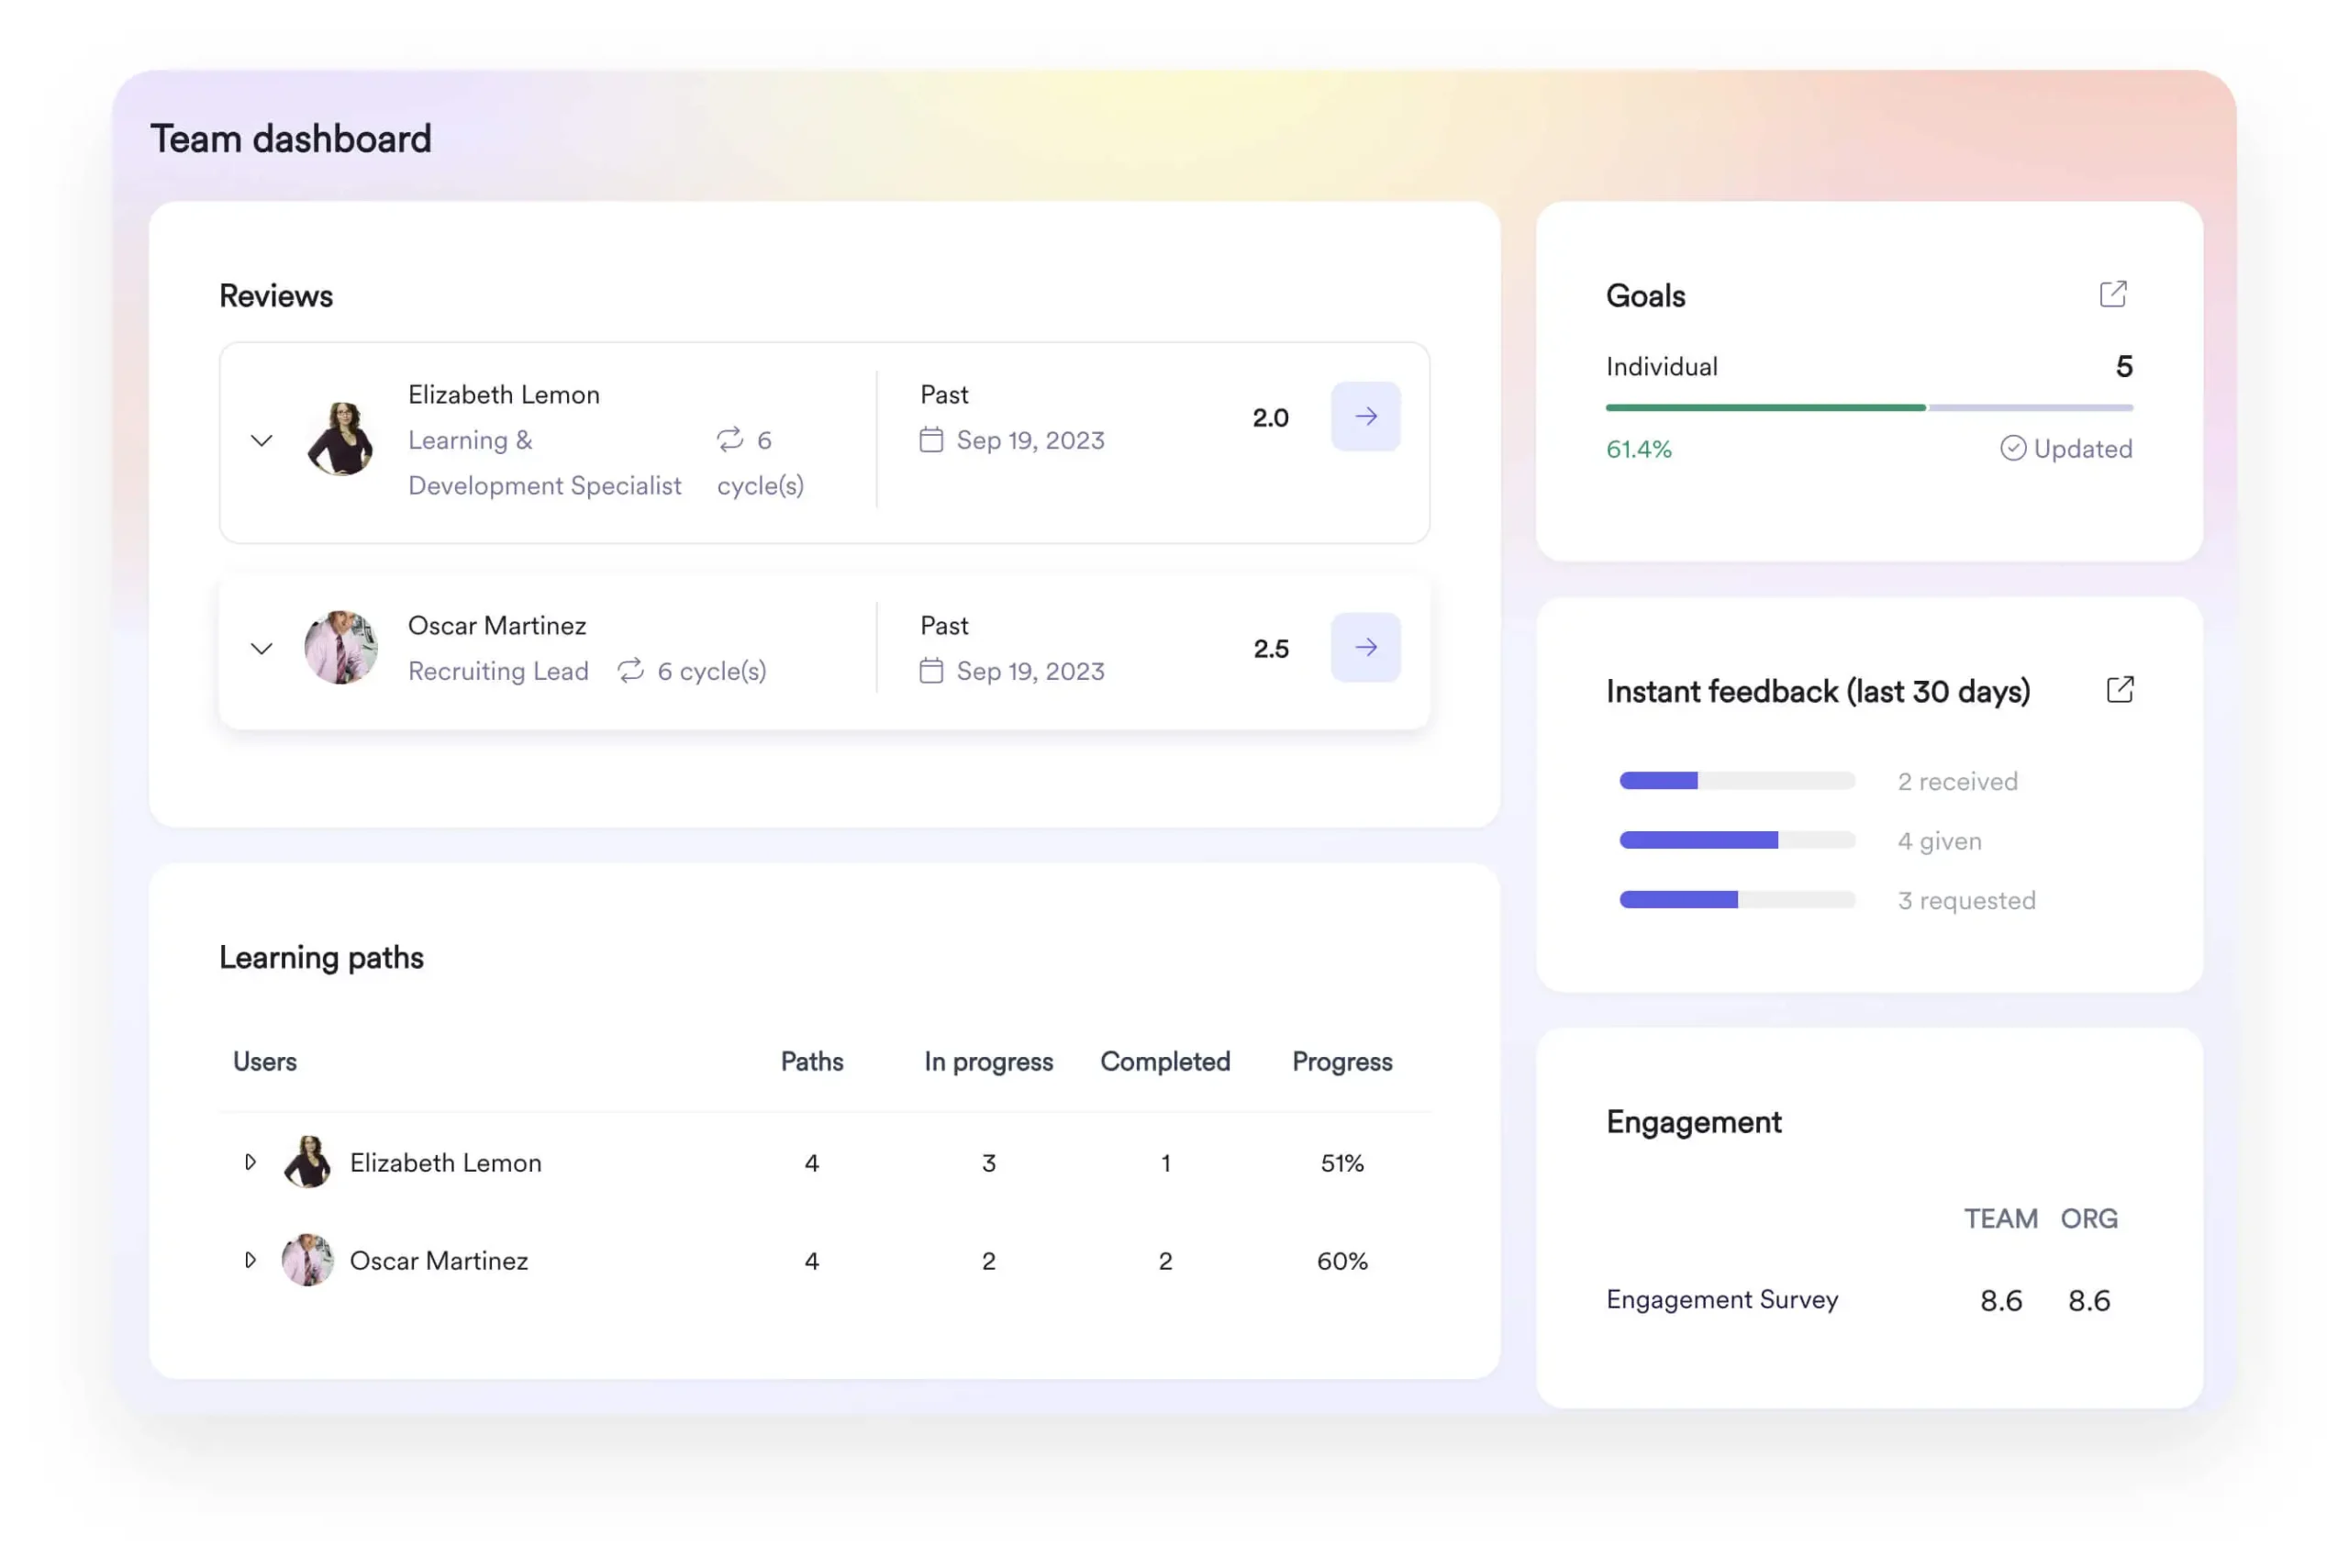Expand Elizabeth Lemon's learning paths row
The width and height of the screenshot is (2349, 1568).
click(x=250, y=1162)
